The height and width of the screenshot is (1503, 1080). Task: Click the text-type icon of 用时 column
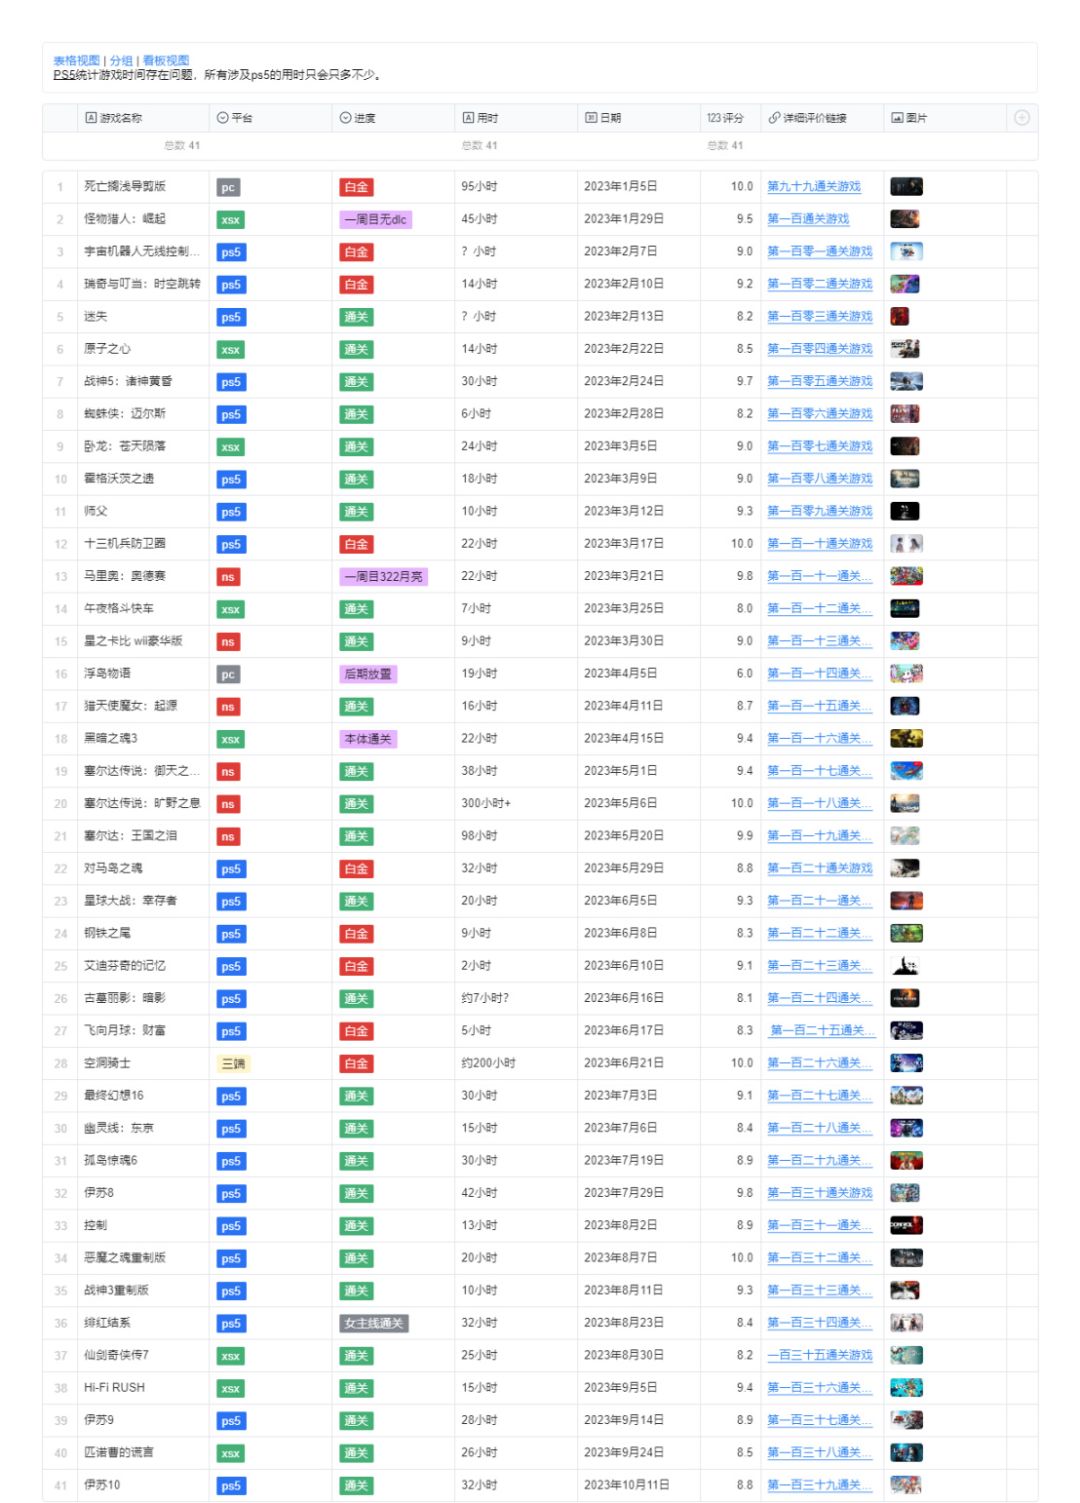[468, 118]
